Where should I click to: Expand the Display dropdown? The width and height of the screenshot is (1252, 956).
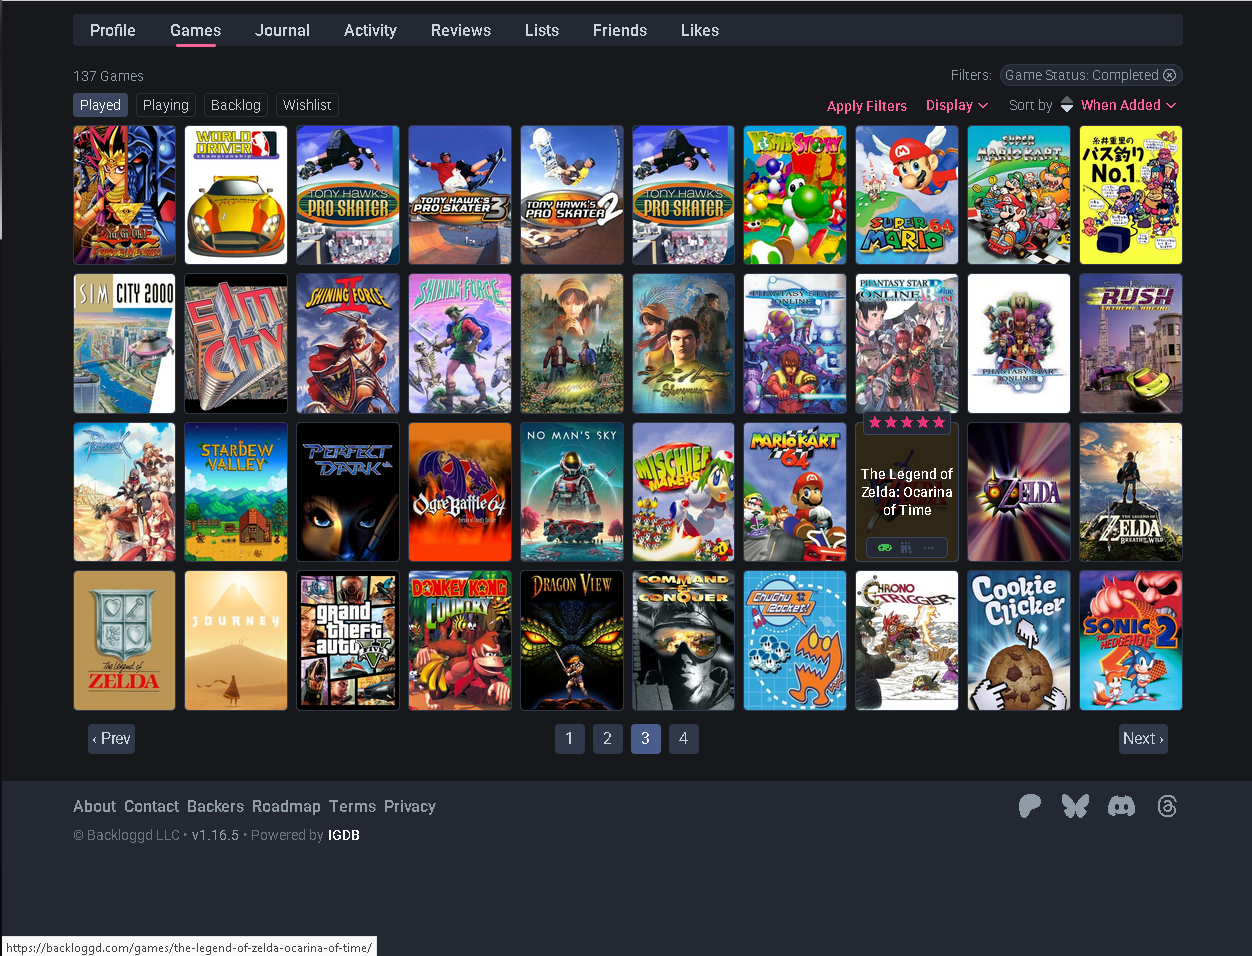[x=957, y=105]
